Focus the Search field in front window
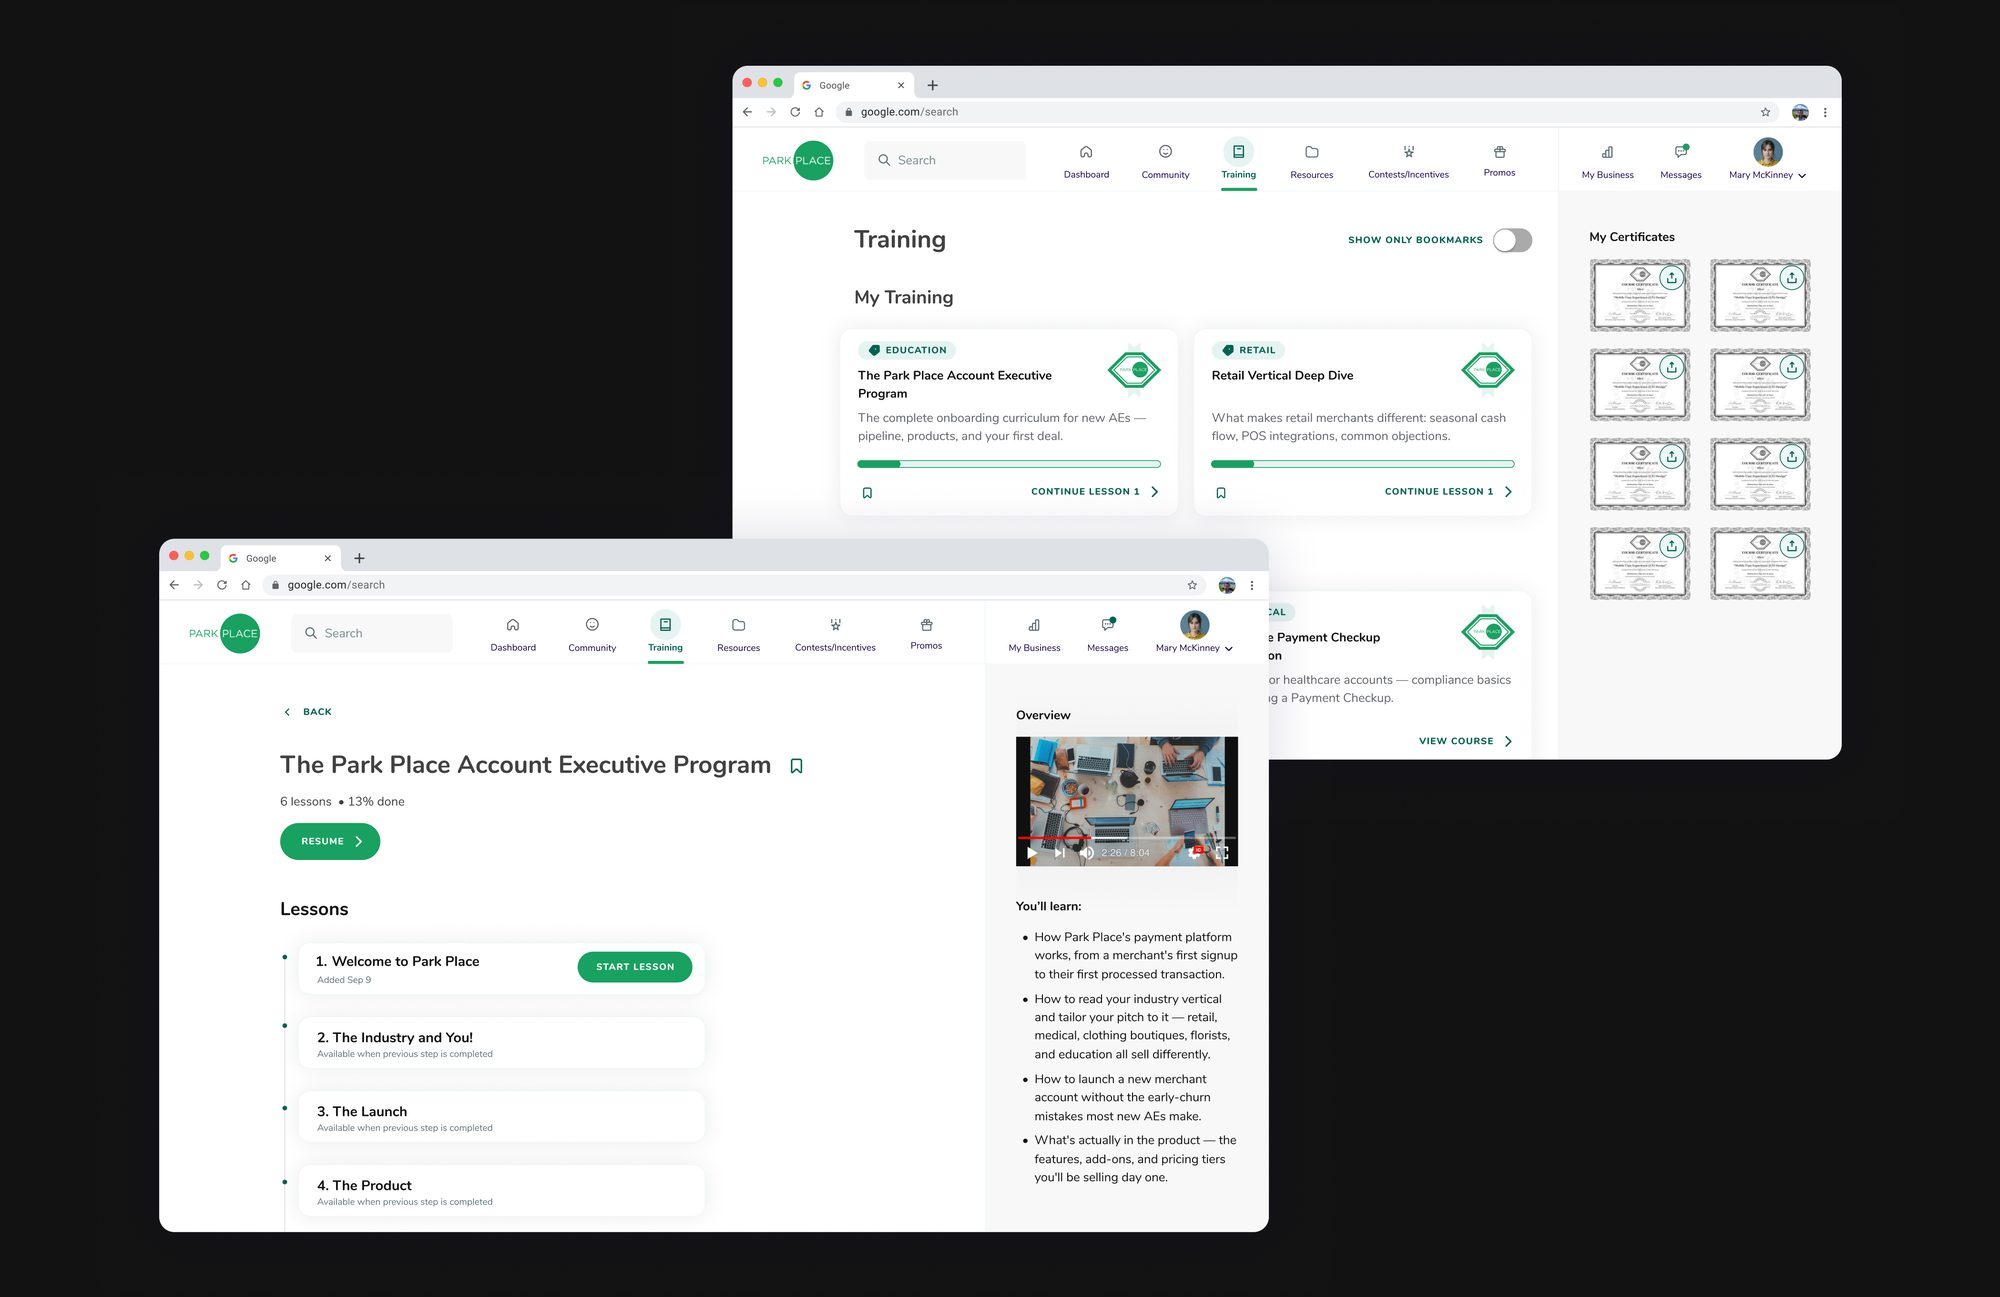The height and width of the screenshot is (1297, 2000). pyautogui.click(x=372, y=633)
